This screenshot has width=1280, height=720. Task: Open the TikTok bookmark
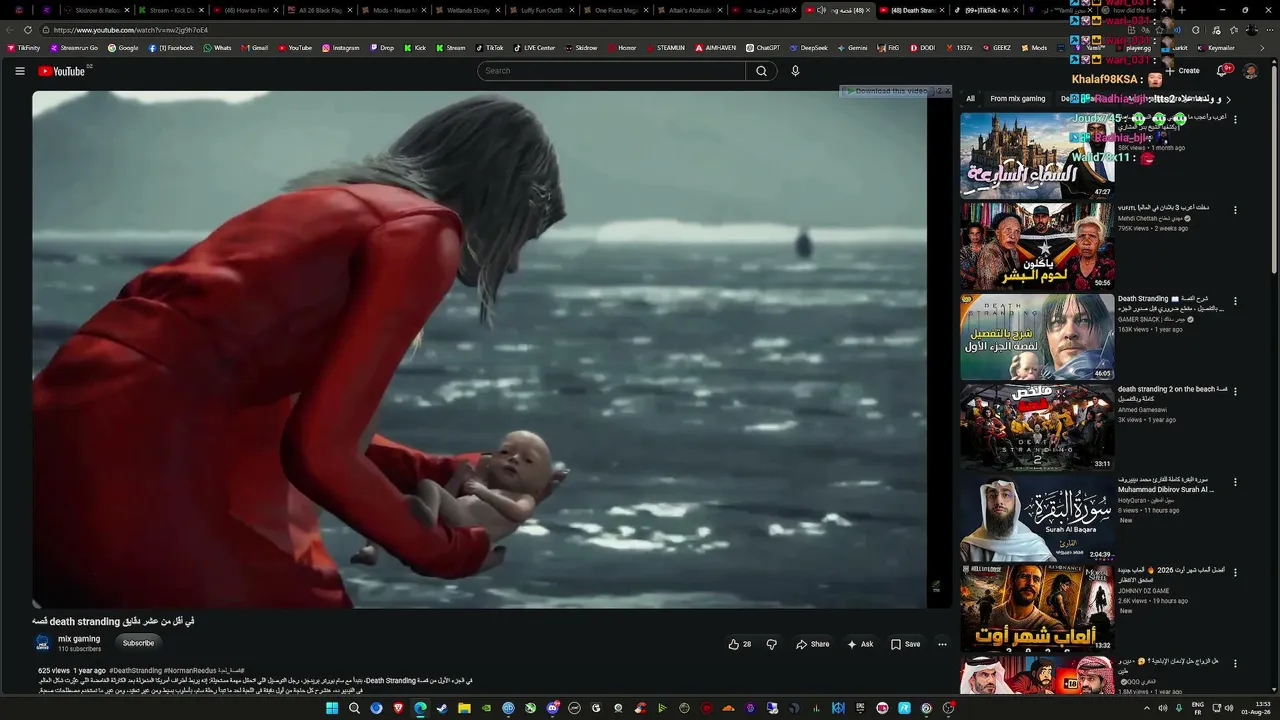pyautogui.click(x=489, y=48)
